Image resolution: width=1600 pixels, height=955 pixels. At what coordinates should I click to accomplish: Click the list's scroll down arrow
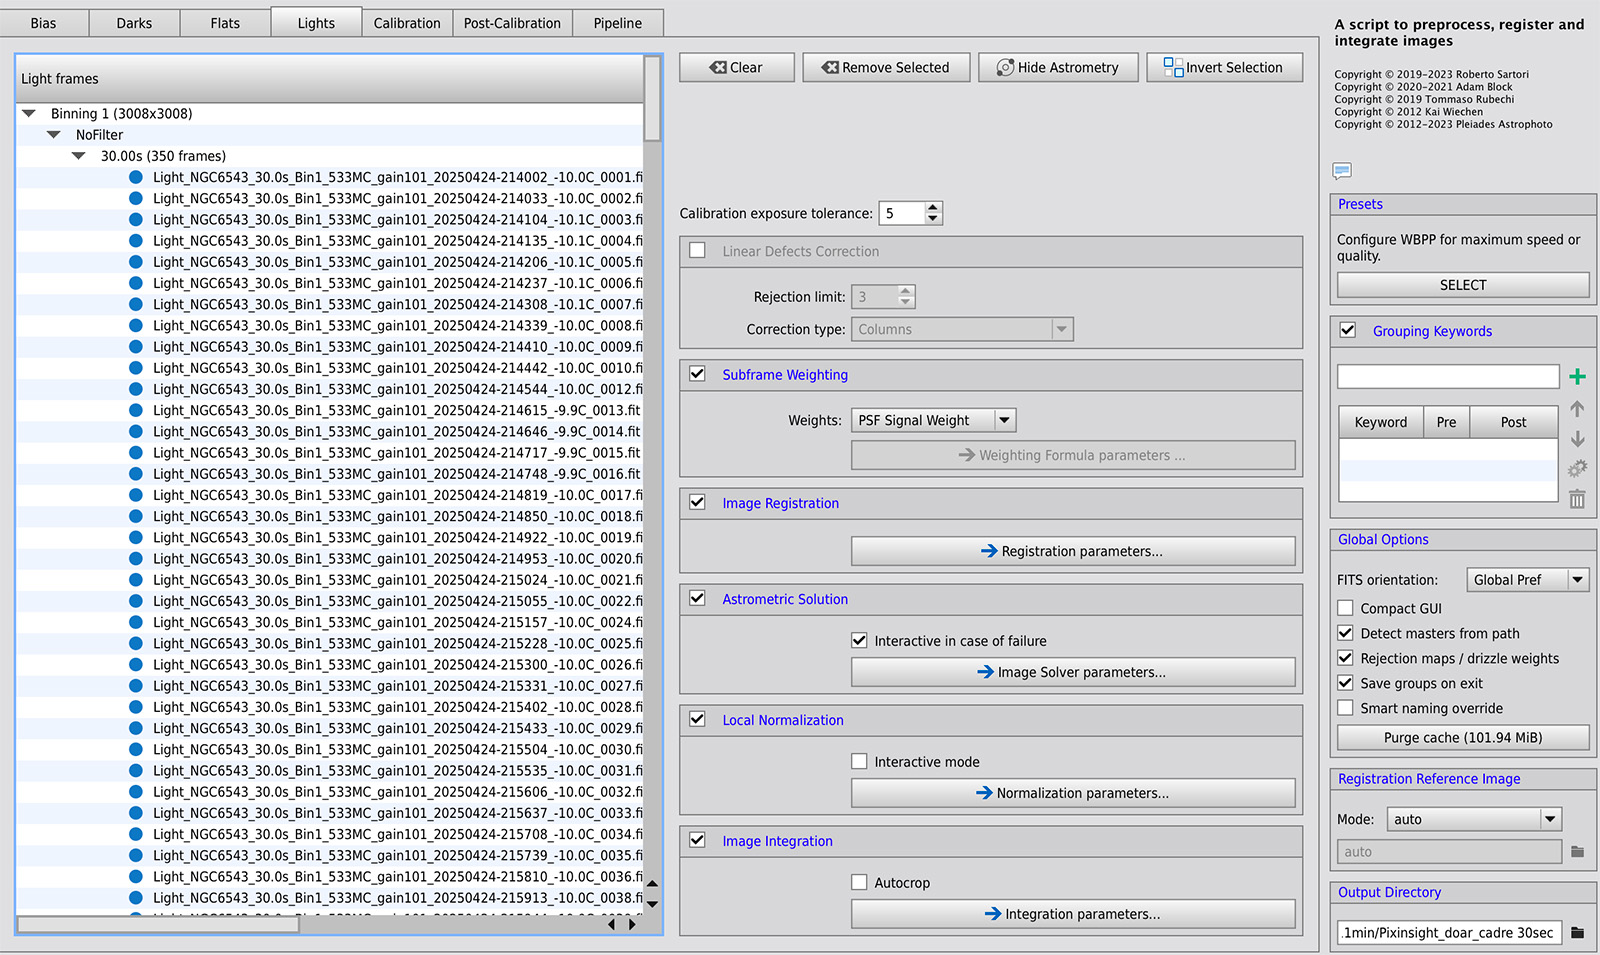click(x=652, y=903)
